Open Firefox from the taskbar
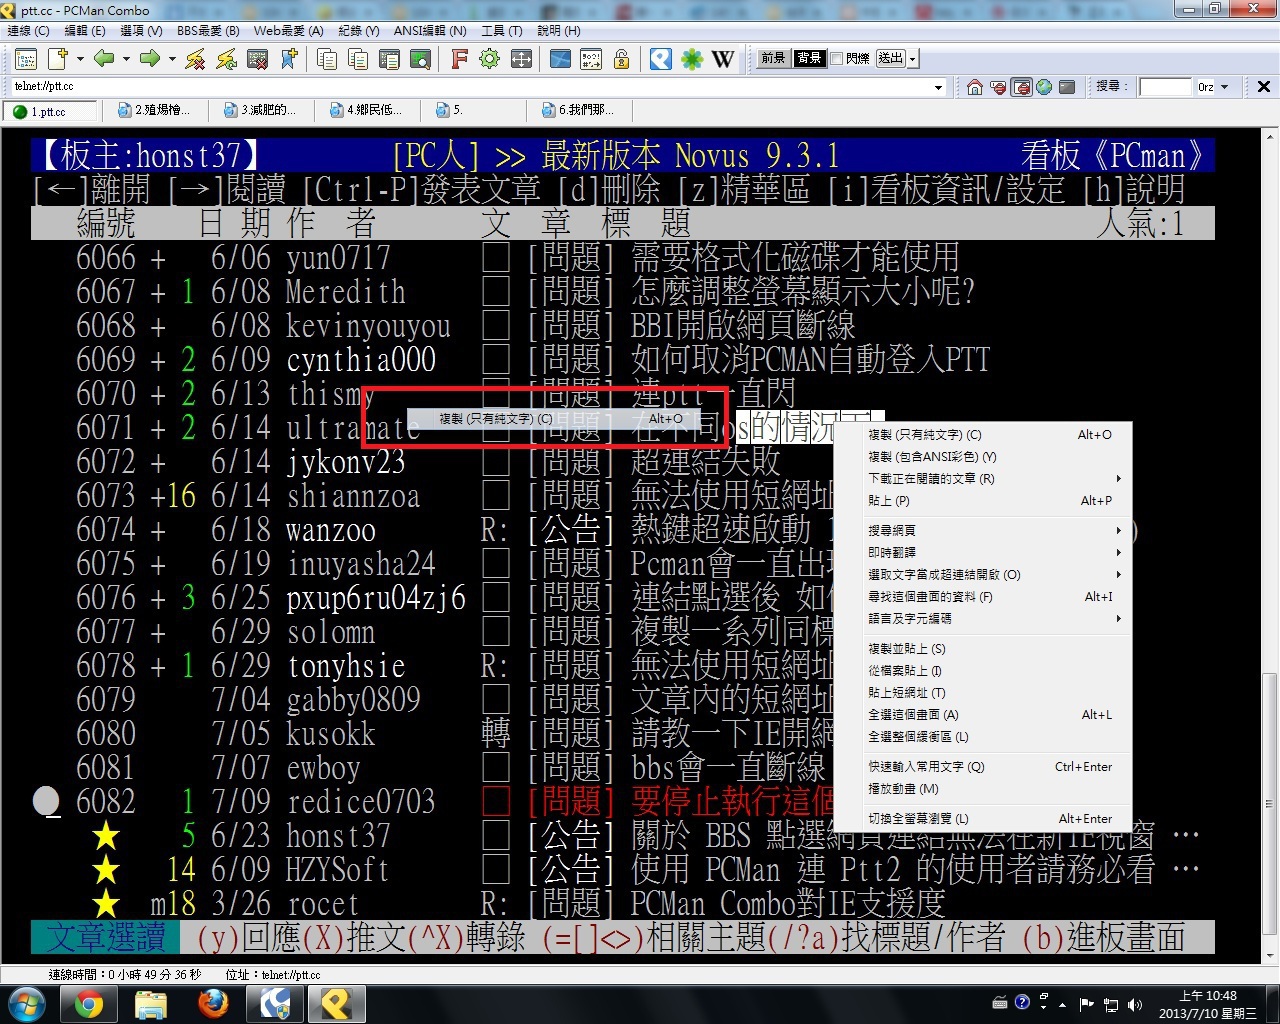This screenshot has width=1280, height=1024. pyautogui.click(x=213, y=1004)
